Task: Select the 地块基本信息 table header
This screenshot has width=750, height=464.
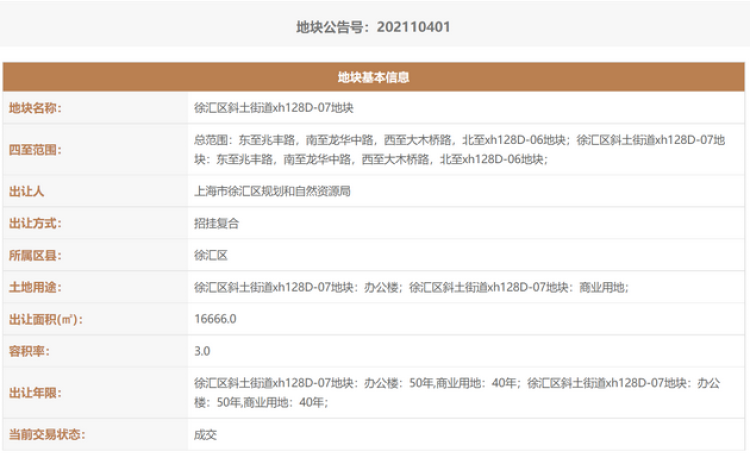Action: (373, 77)
